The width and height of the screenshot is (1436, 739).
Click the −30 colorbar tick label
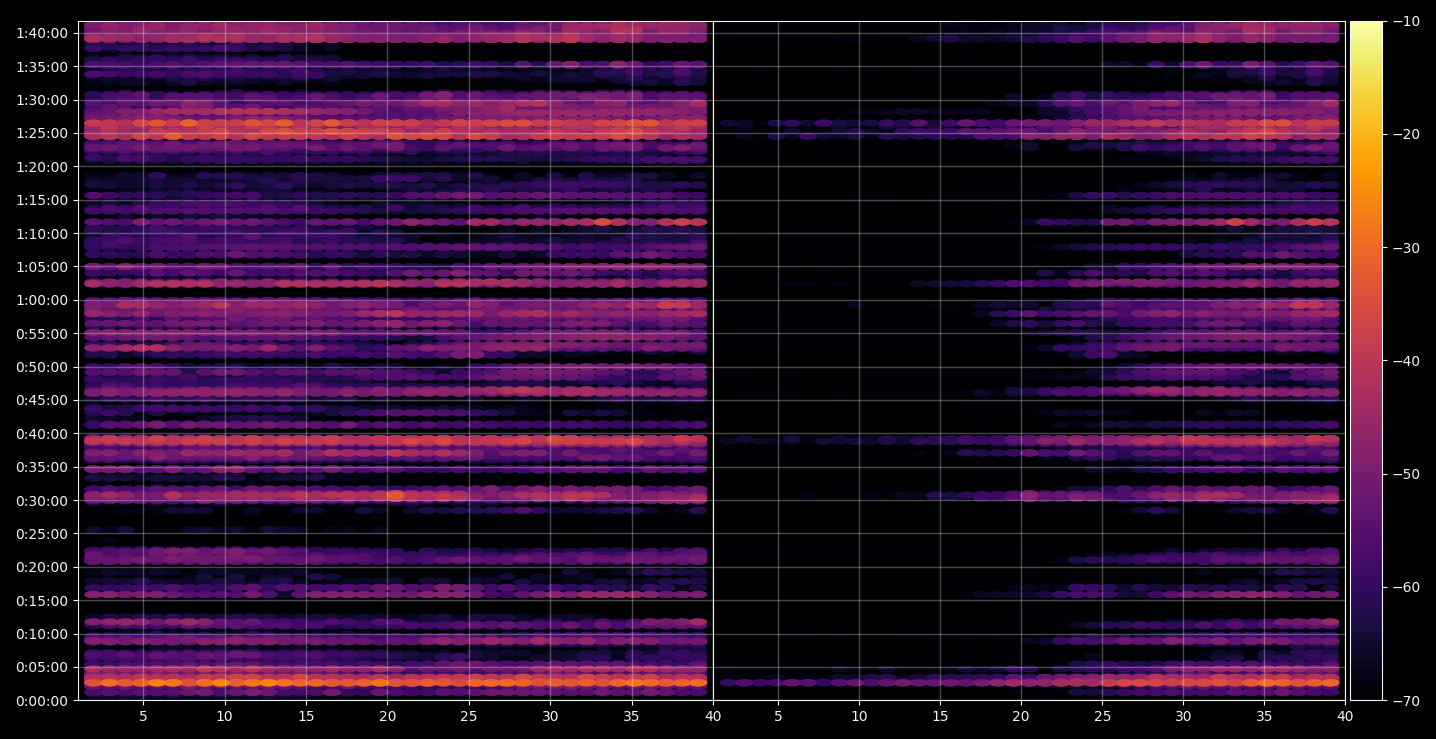[1406, 248]
